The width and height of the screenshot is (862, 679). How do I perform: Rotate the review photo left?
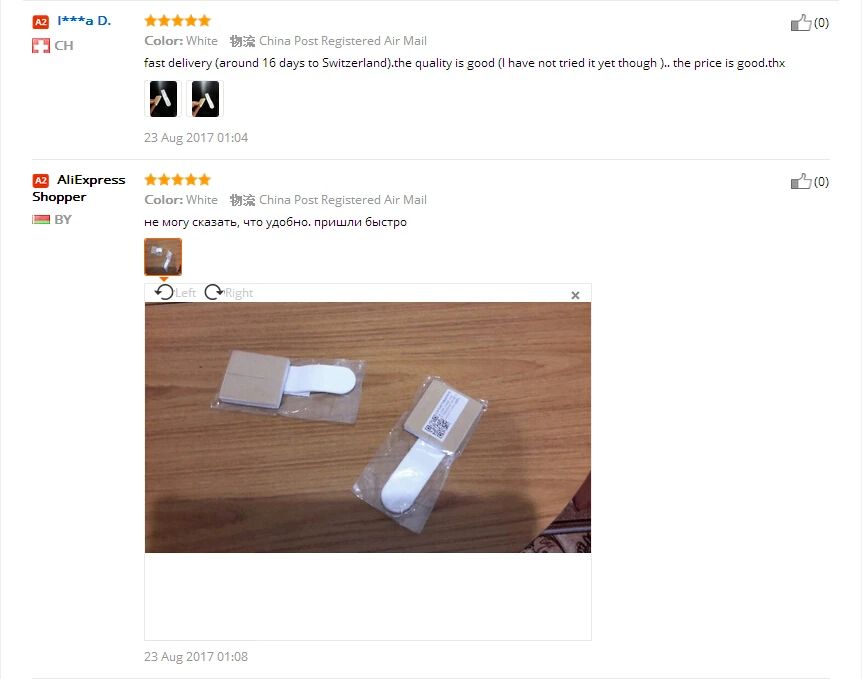coord(164,292)
